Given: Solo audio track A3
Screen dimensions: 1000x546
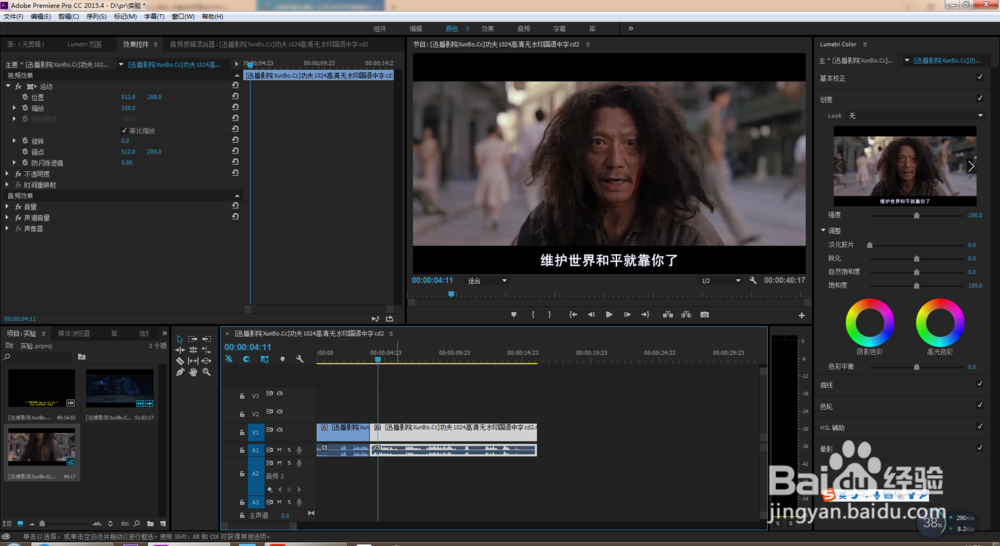Looking at the screenshot, I should click(290, 502).
